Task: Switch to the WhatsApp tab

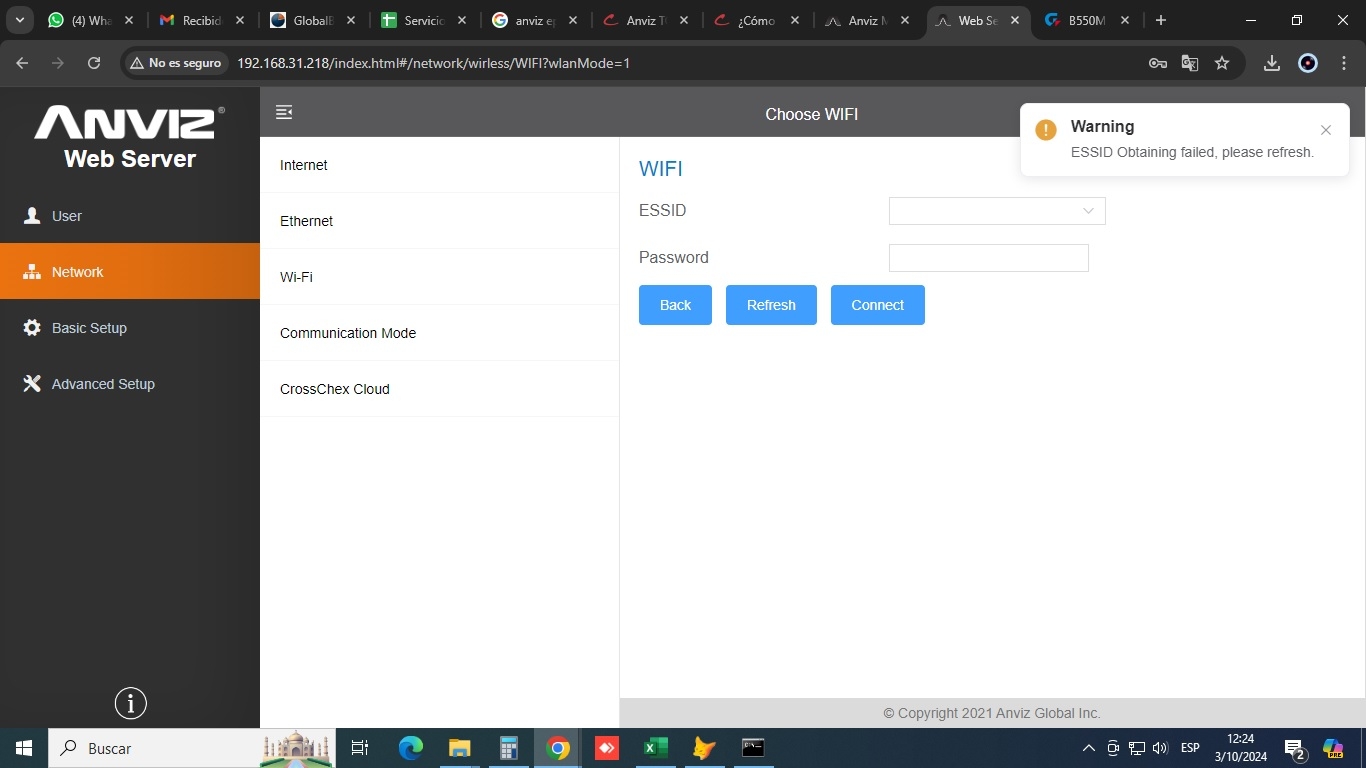Action: [90, 20]
